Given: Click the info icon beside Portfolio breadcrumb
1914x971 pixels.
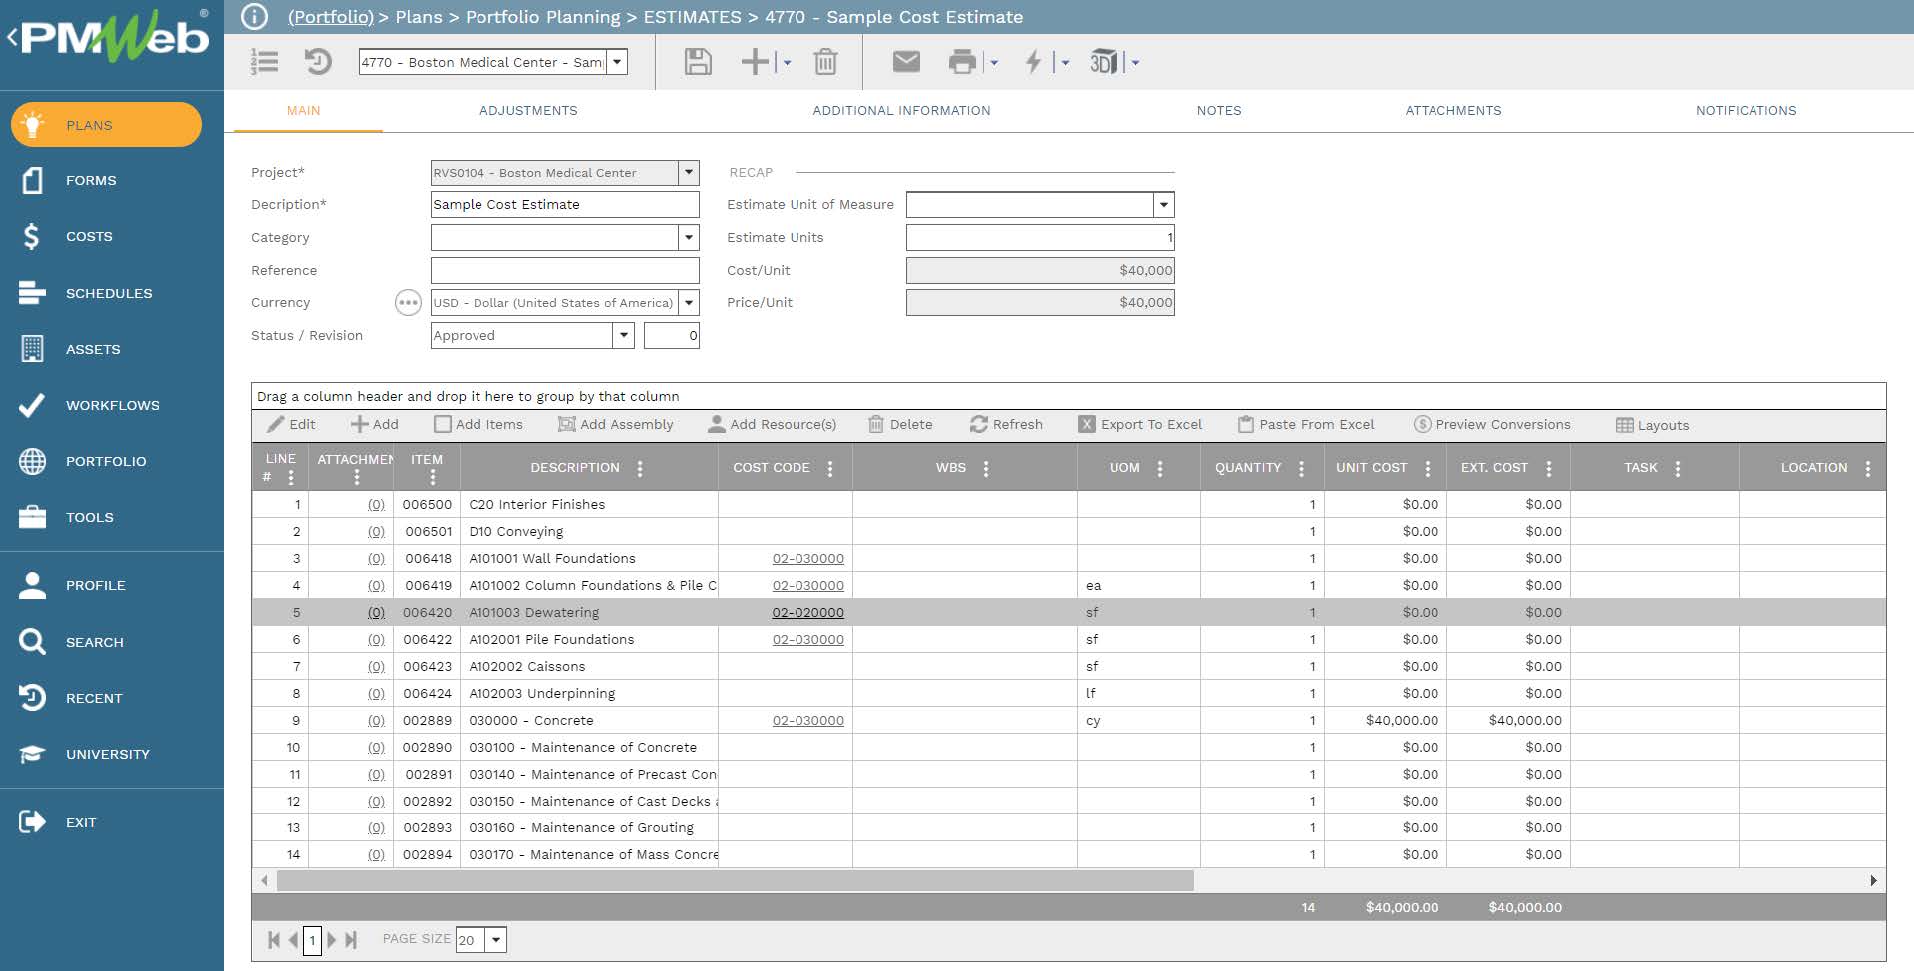Looking at the screenshot, I should coord(255,16).
